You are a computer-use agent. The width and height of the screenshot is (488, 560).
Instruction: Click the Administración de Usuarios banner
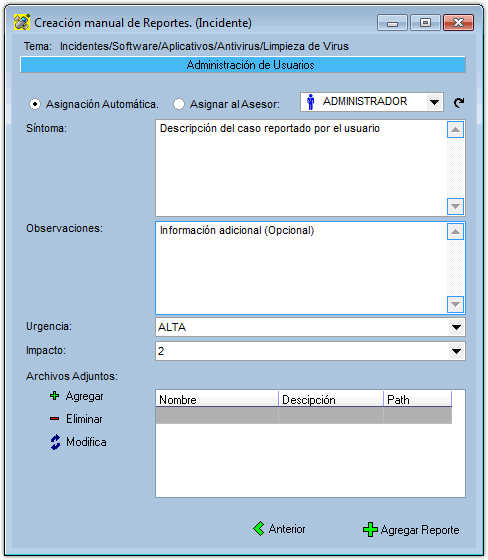point(243,65)
